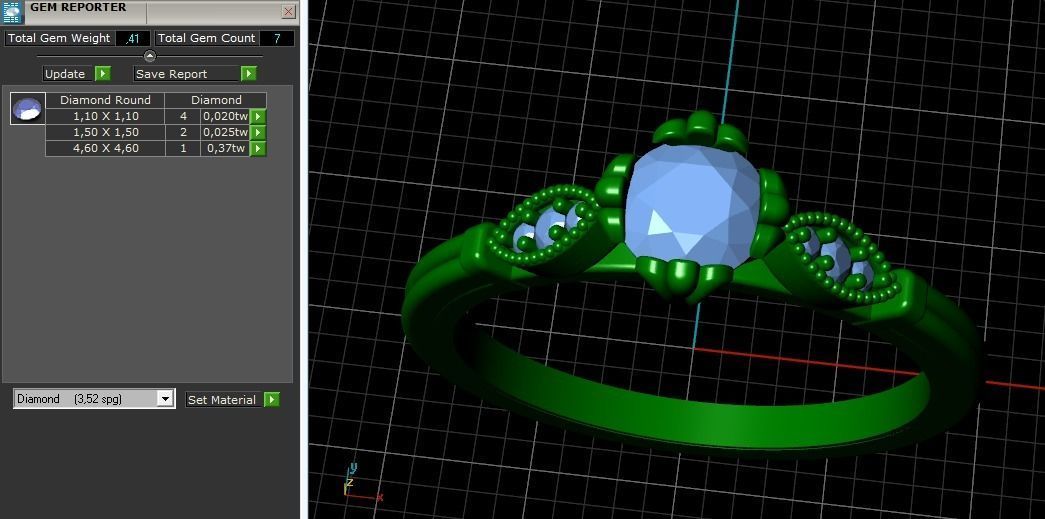Viewport: 1045px width, 519px height.
Task: Click the Diamond material column header
Action: [216, 100]
